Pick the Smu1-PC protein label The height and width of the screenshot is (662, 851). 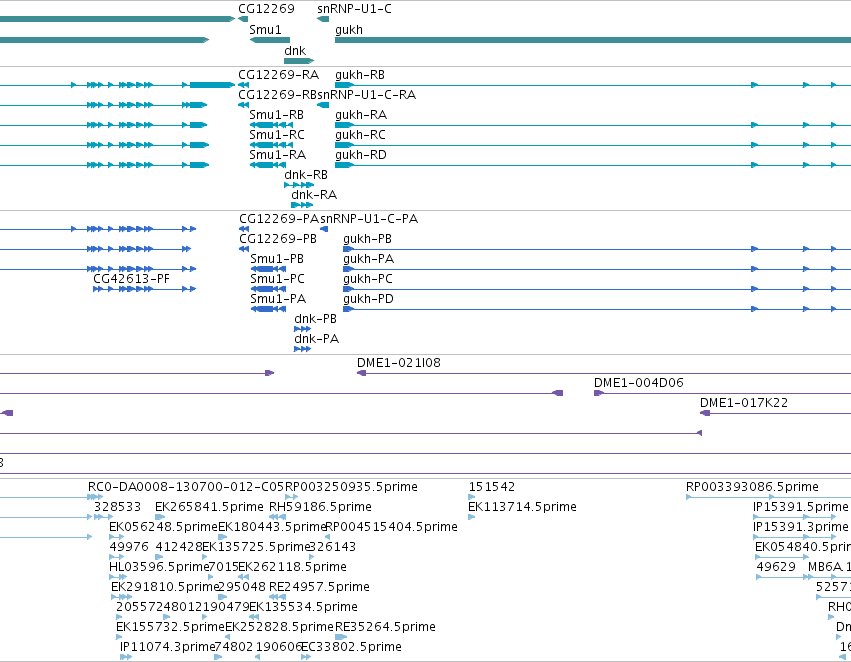(277, 279)
